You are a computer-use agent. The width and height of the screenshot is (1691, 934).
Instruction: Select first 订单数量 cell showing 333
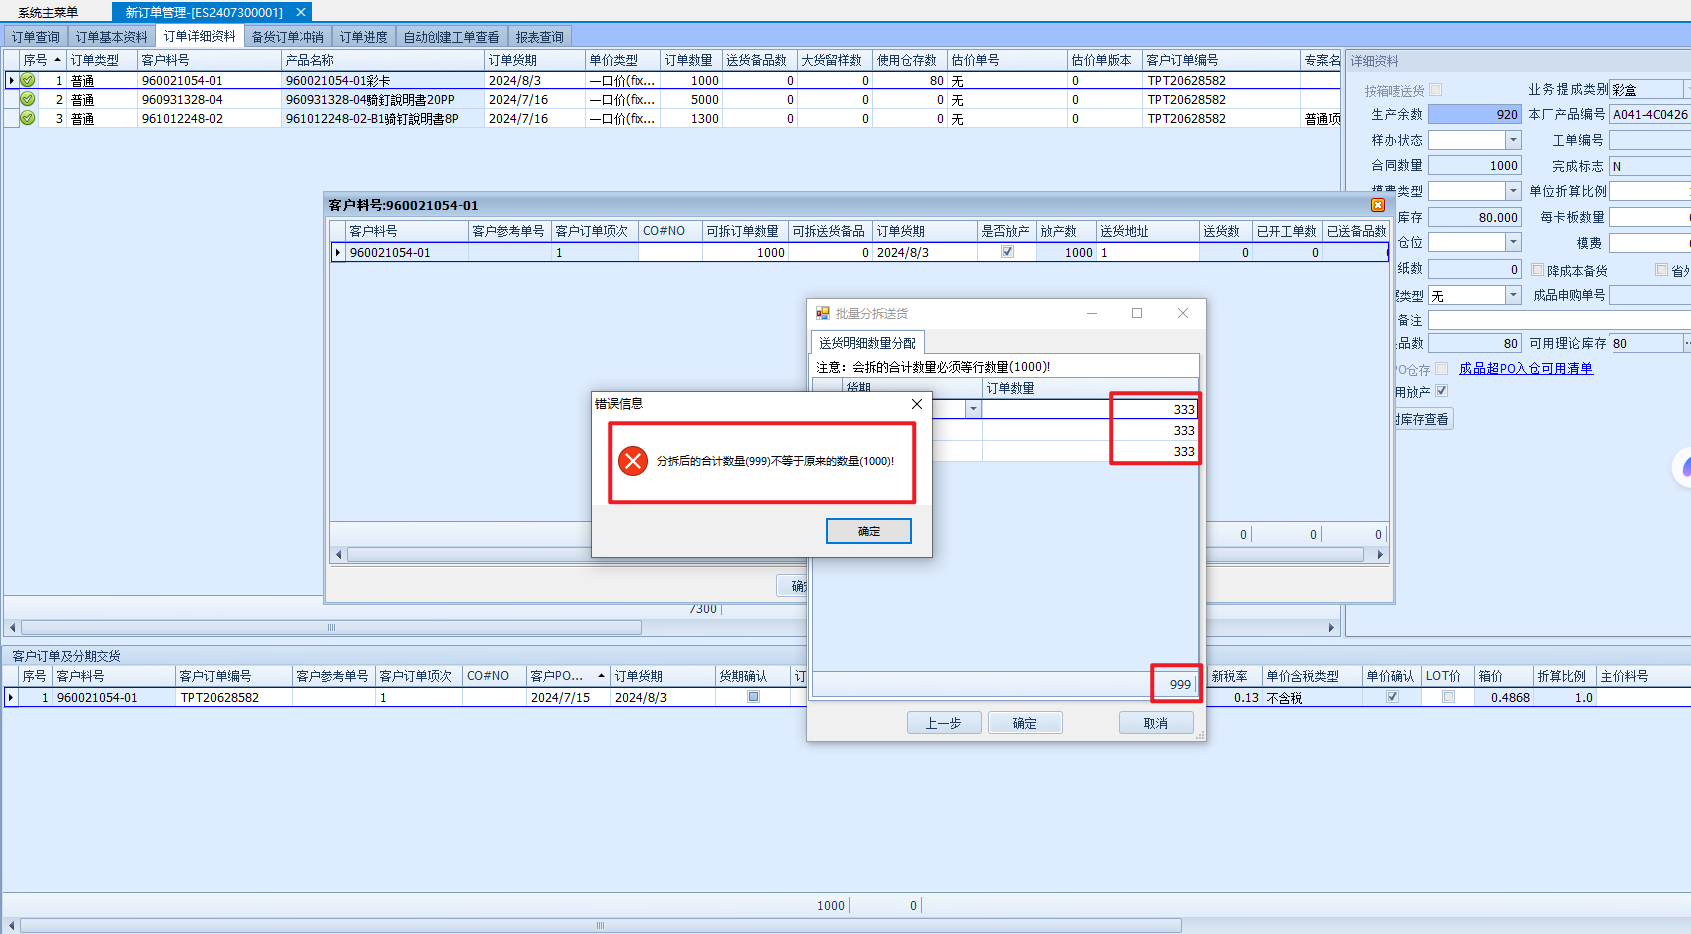(1090, 409)
